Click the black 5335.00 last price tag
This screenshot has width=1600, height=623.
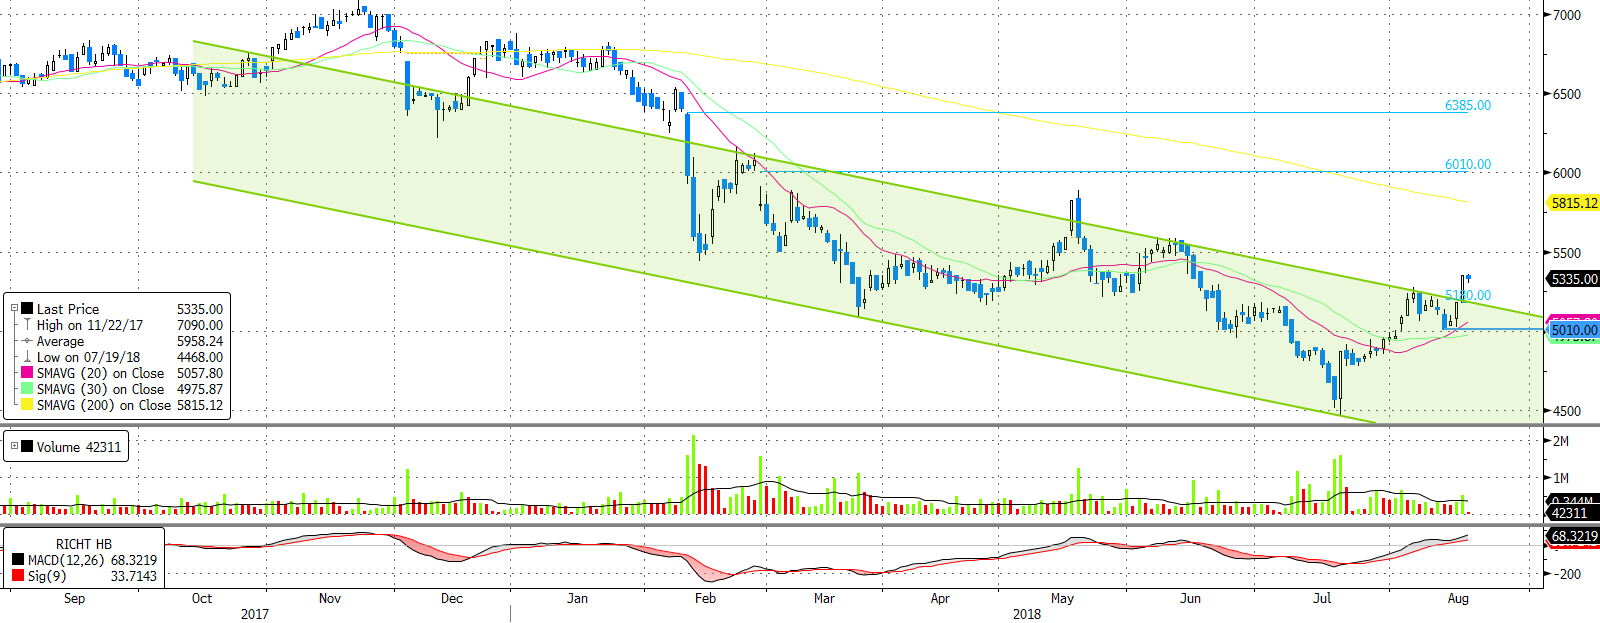click(1574, 279)
